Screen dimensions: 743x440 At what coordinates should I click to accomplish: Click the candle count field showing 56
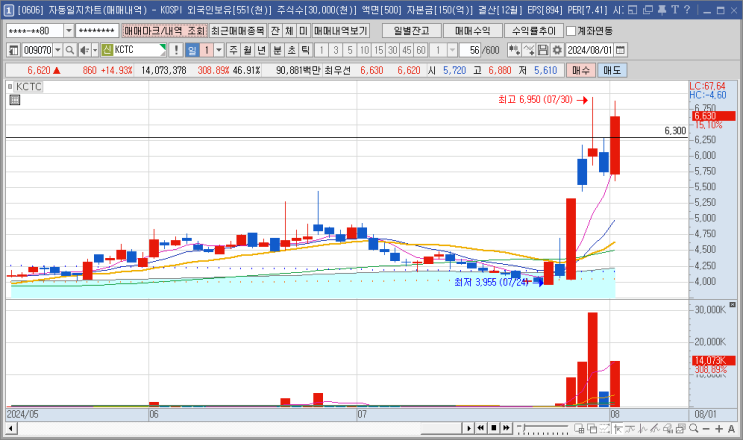(470, 50)
